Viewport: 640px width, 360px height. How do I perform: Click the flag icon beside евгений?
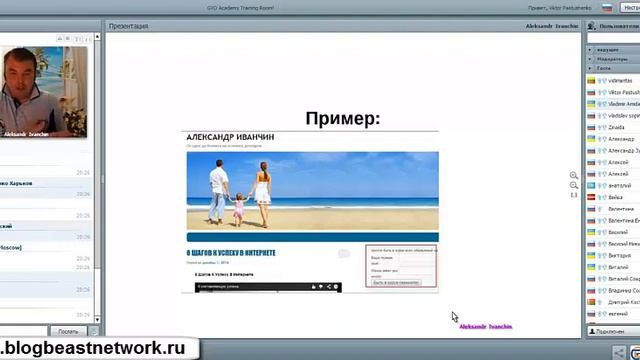tap(591, 314)
